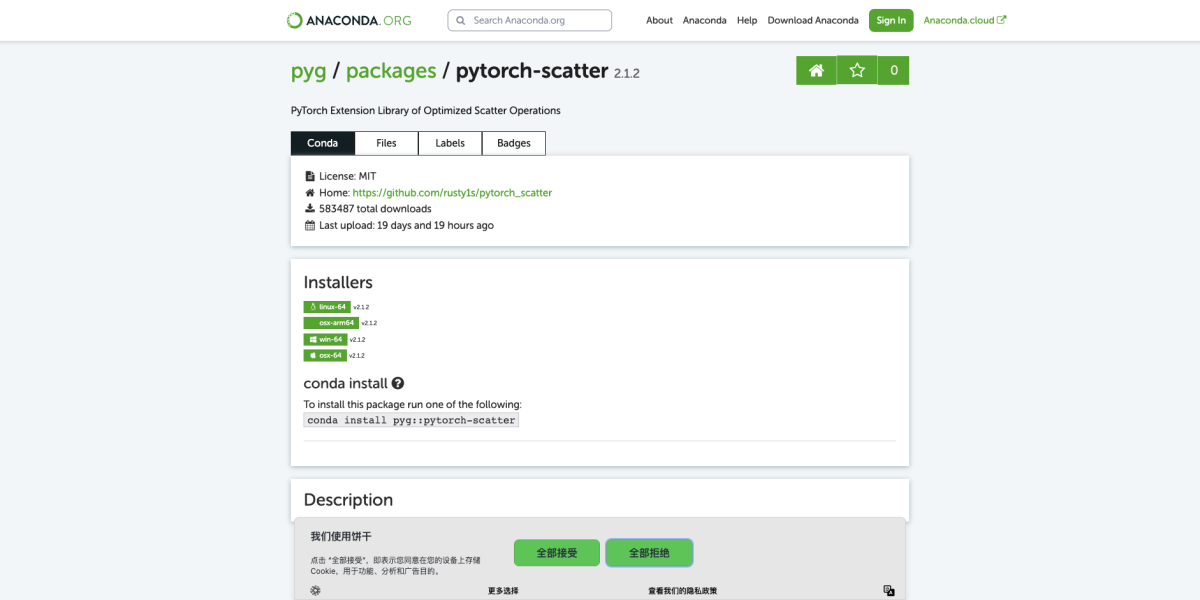Switch to the Labels tab
The width and height of the screenshot is (1200, 600).
449,143
